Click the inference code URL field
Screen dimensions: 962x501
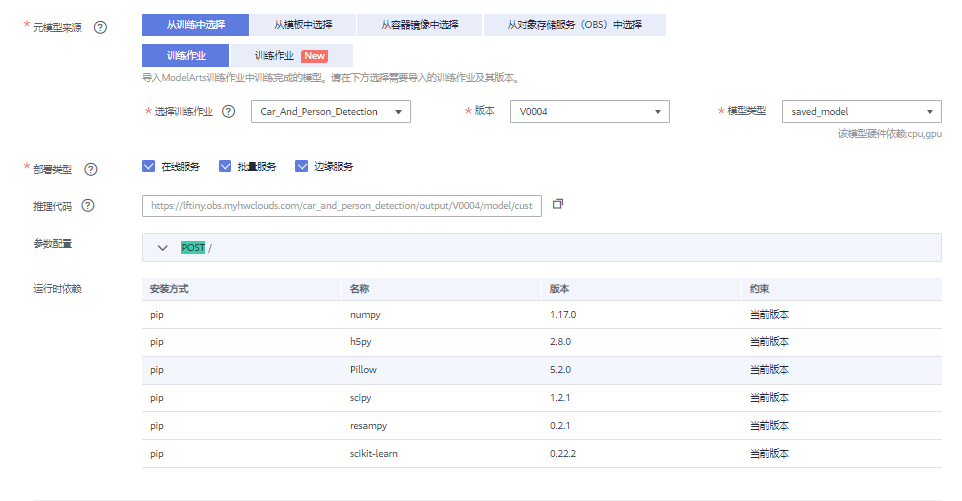(x=341, y=206)
